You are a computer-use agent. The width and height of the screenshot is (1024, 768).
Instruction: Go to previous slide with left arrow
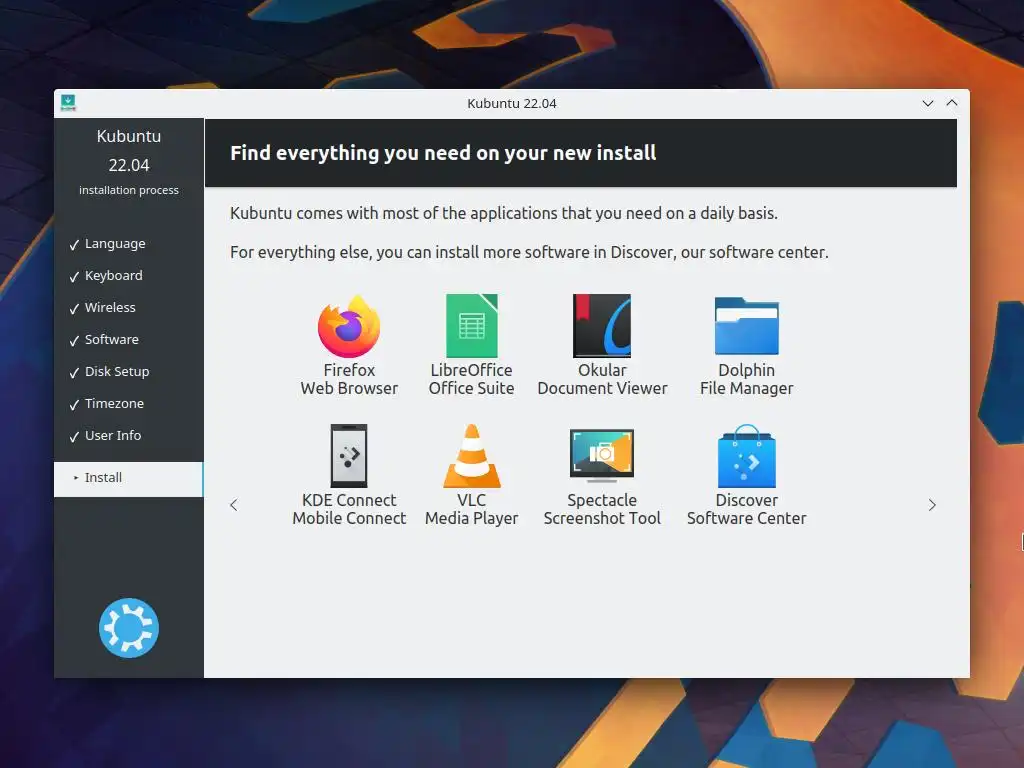pos(234,505)
